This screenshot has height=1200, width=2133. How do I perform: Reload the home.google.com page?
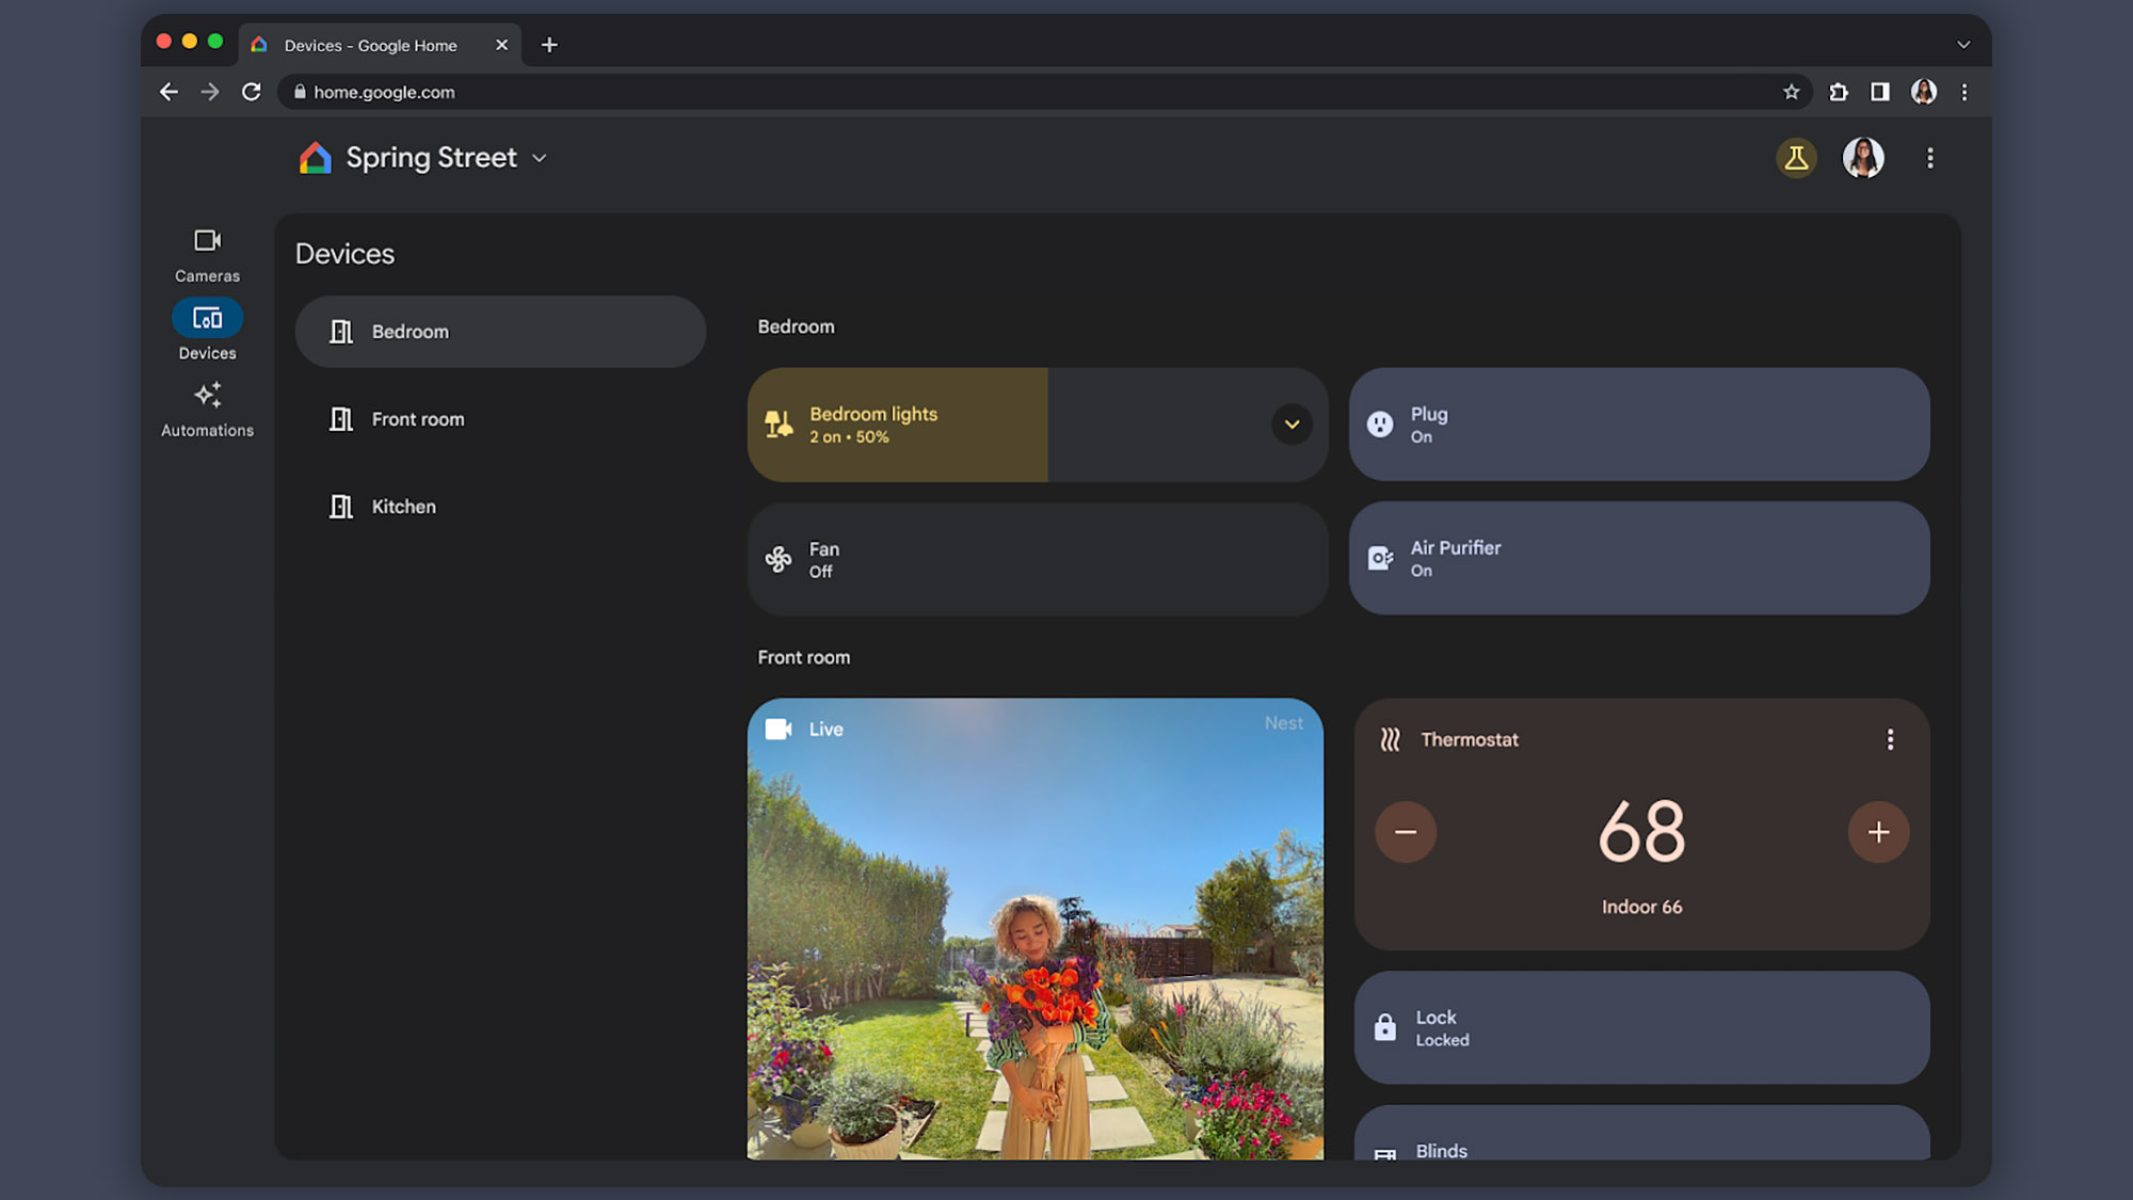251,92
